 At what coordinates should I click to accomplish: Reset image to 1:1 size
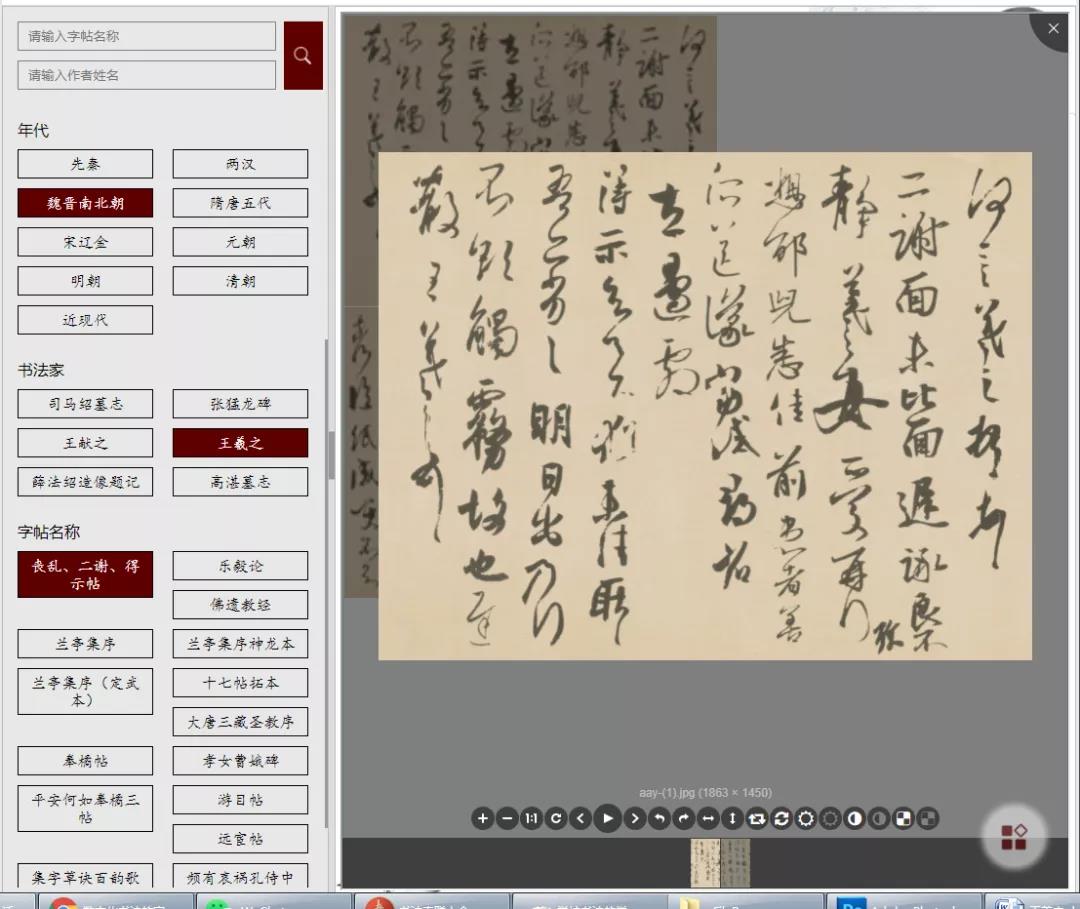532,819
